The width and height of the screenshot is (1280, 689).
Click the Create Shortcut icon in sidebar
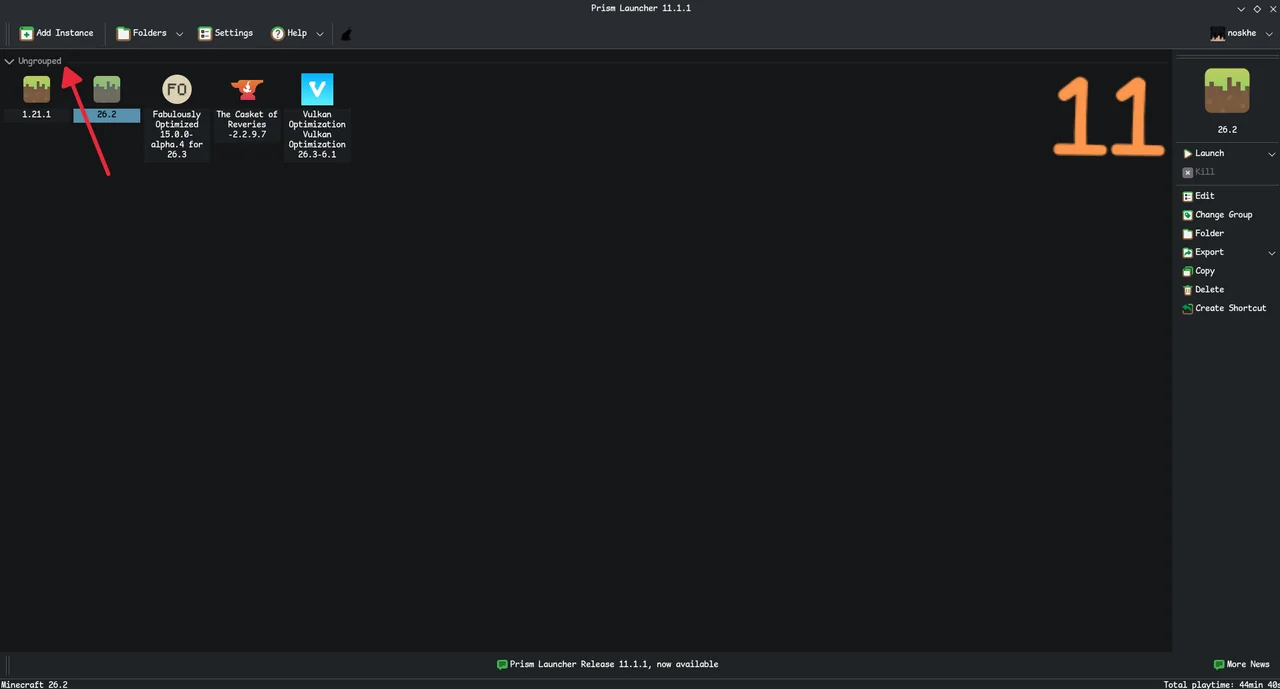(x=1188, y=308)
